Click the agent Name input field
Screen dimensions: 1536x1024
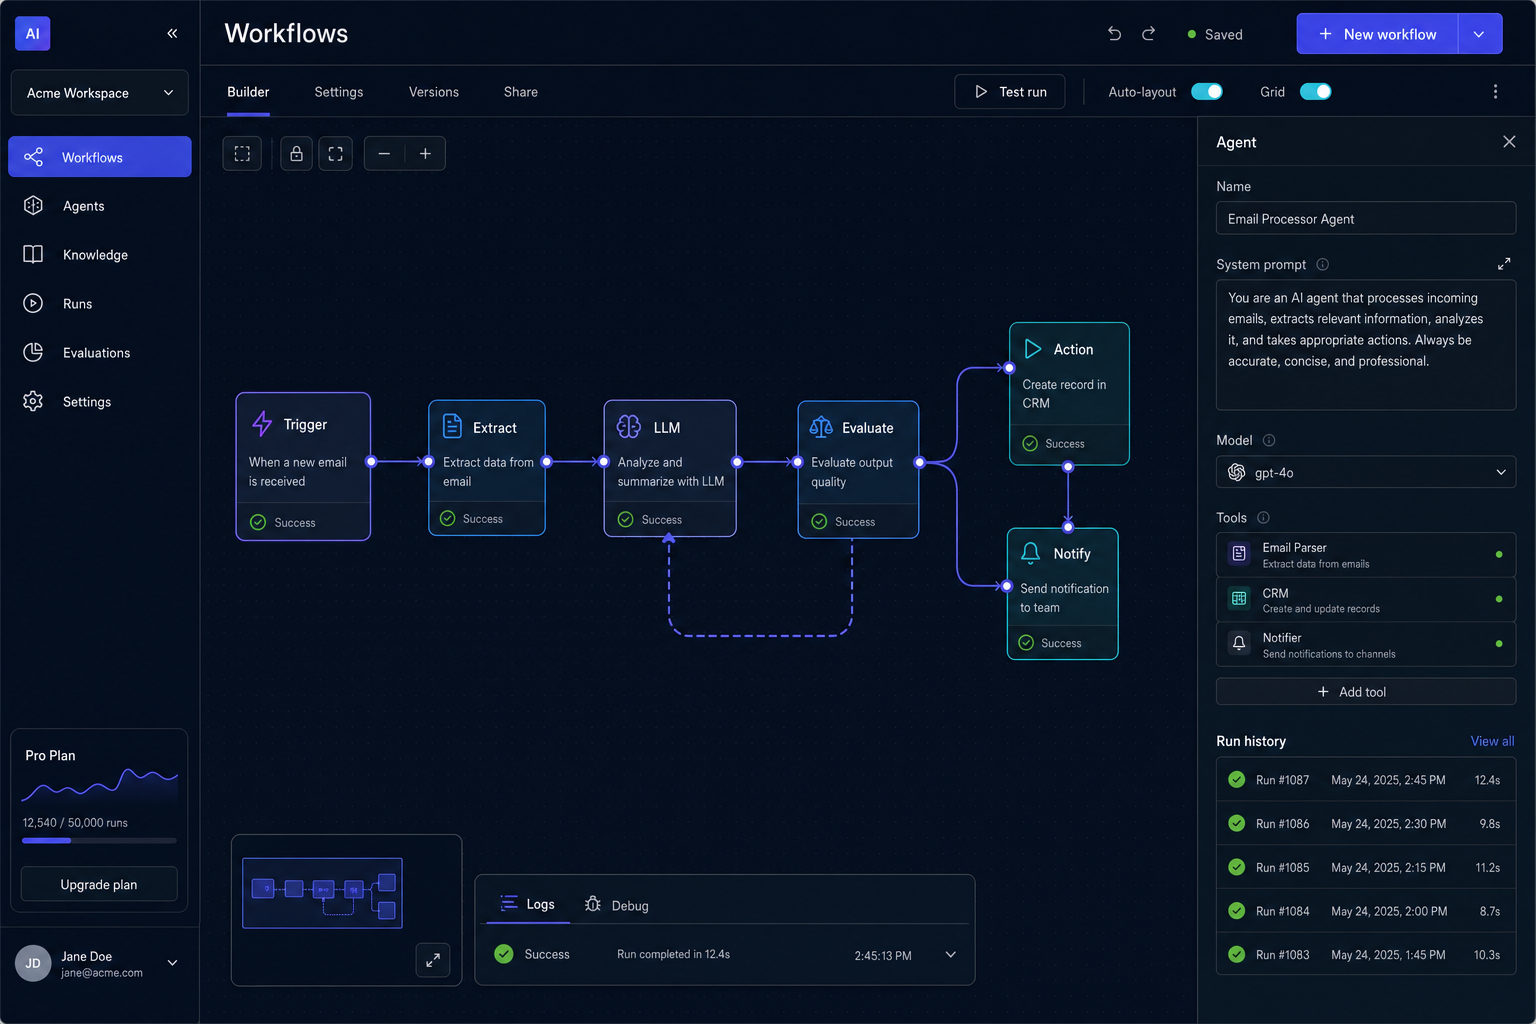coord(1366,219)
